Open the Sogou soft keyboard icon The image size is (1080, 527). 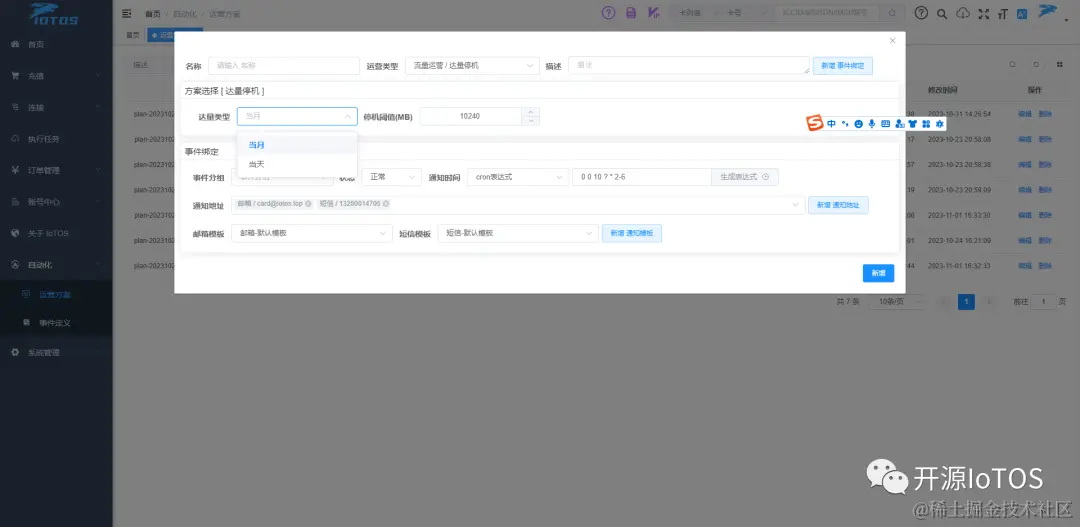[x=886, y=124]
